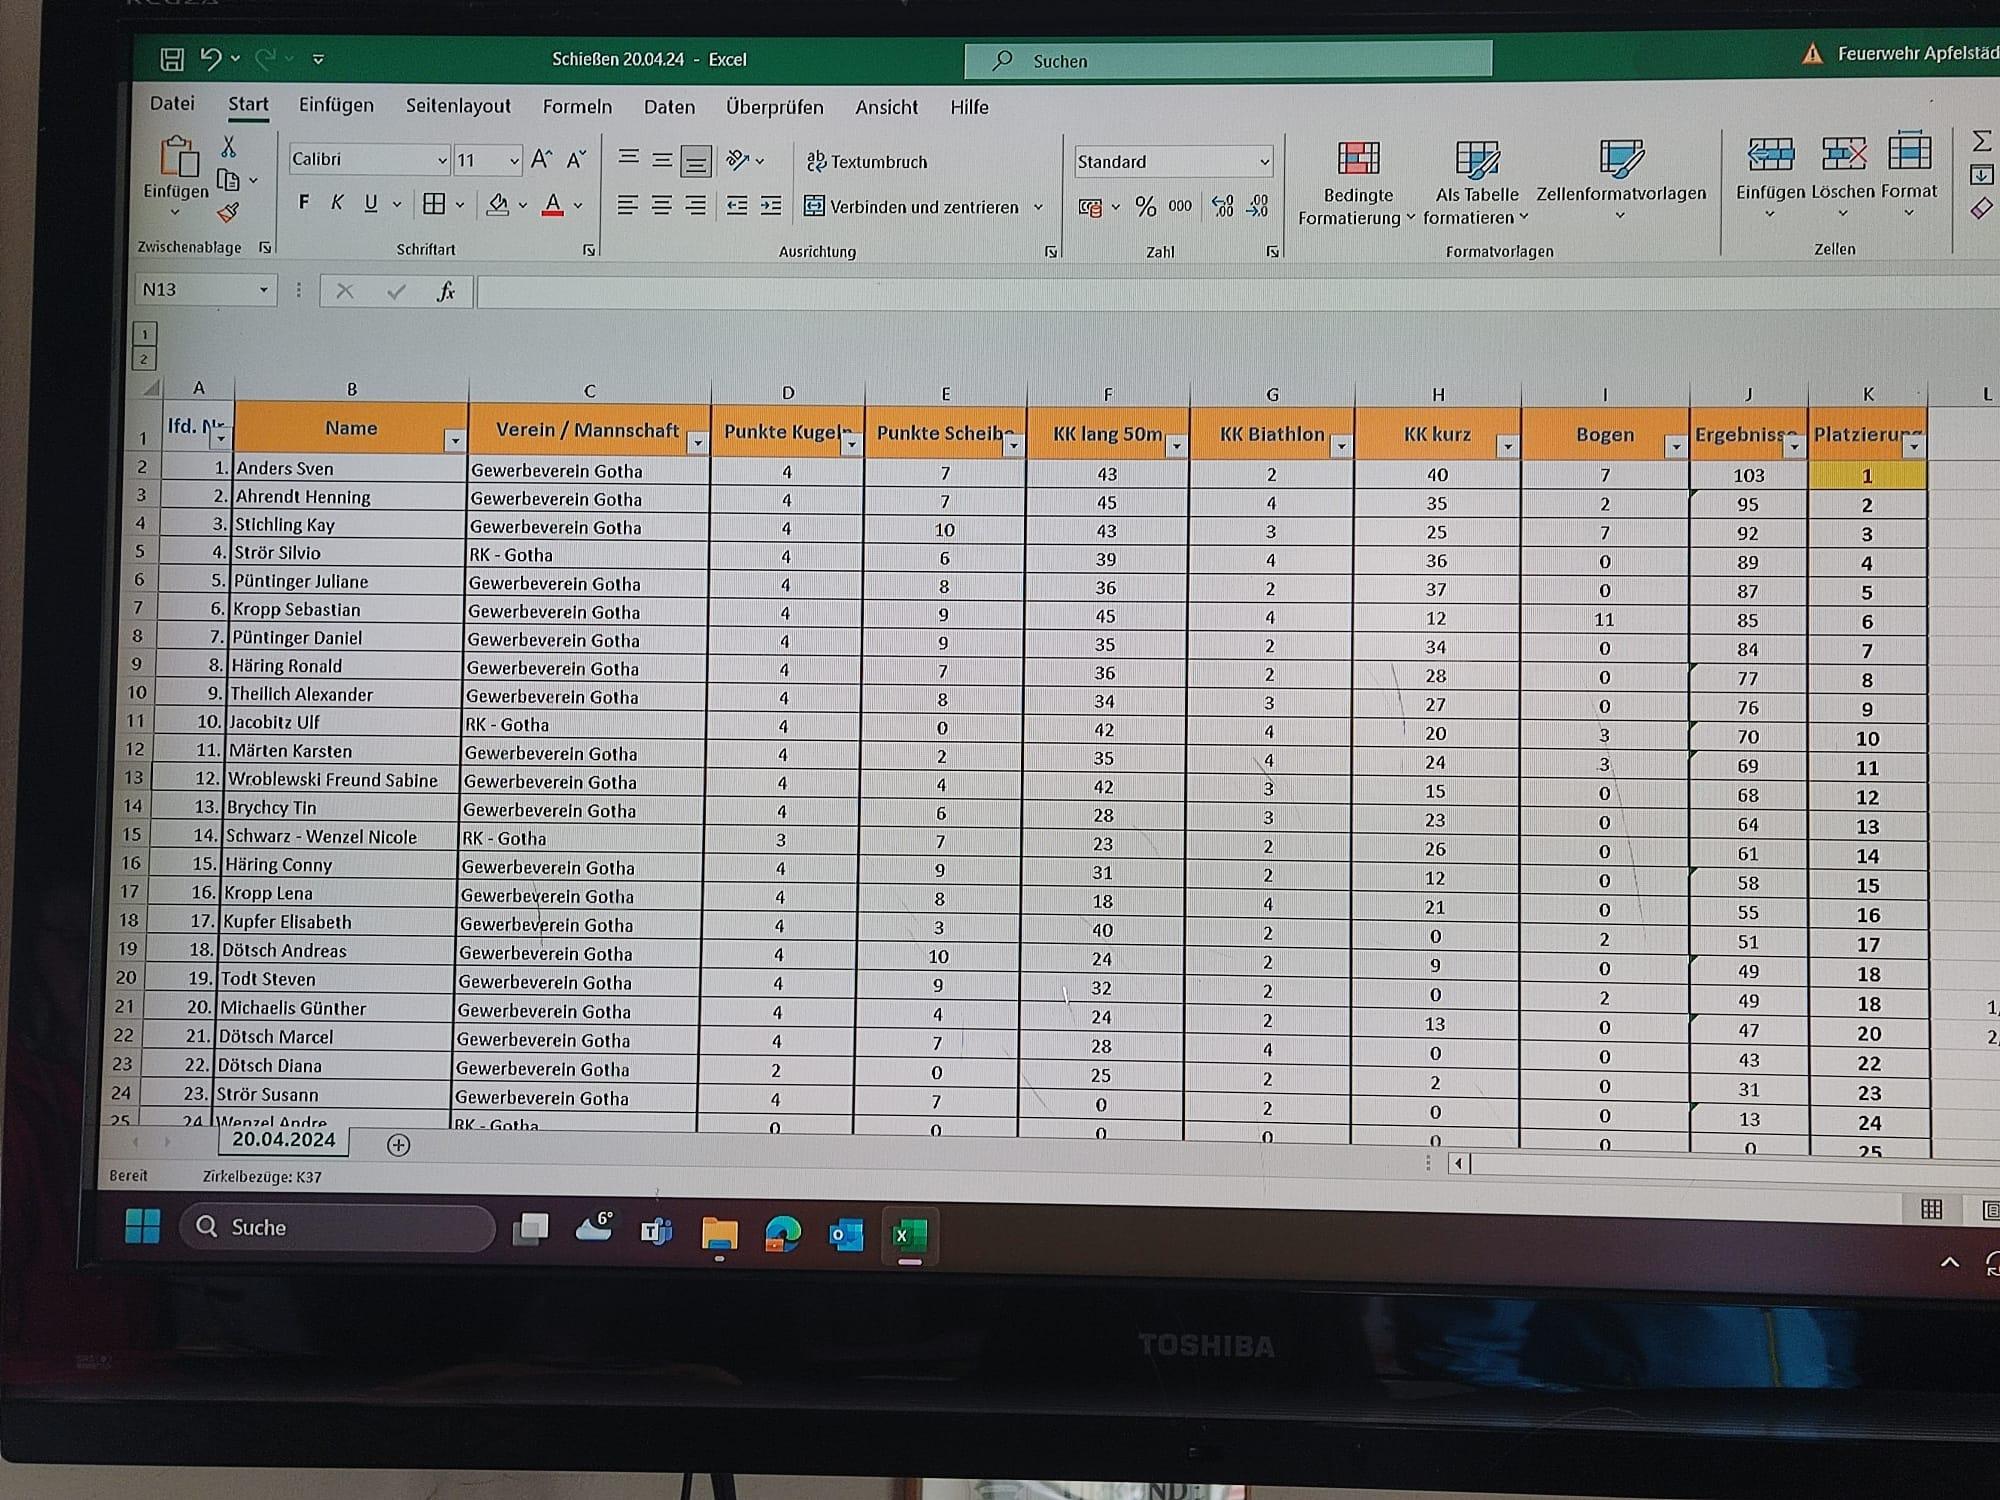Open the Datei menu
Image resolution: width=2000 pixels, height=1500 pixels.
[x=172, y=103]
